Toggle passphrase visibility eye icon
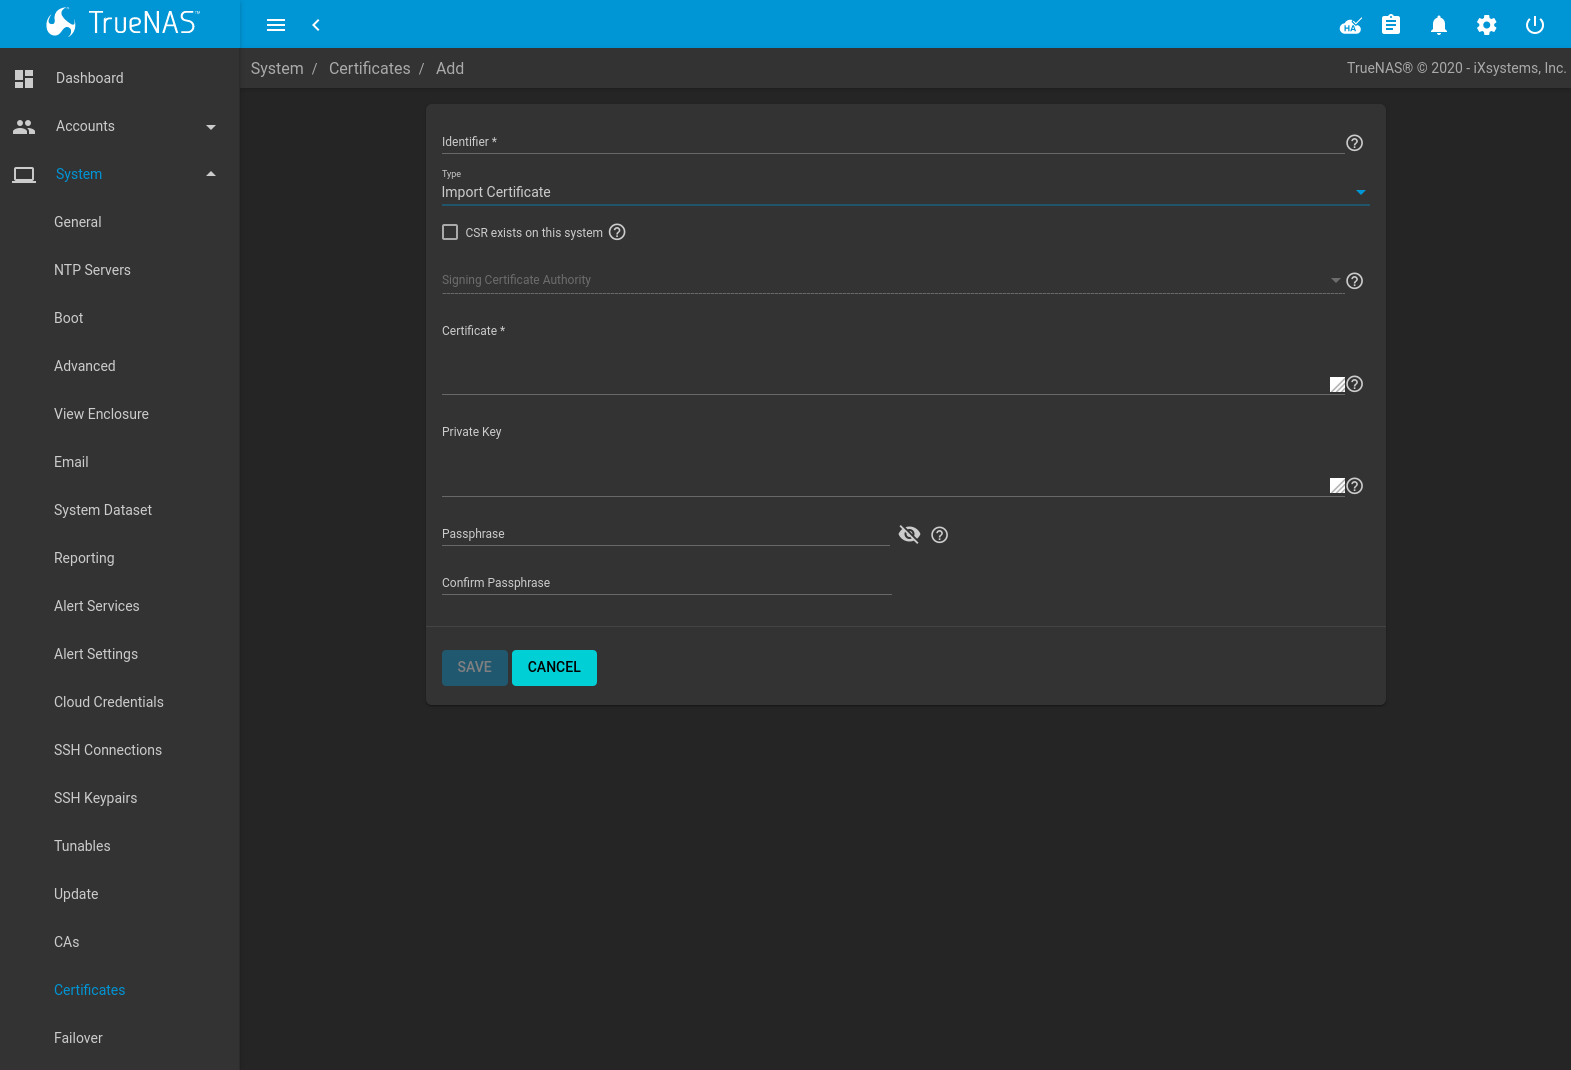Screen dimensions: 1571x1070 point(909,534)
